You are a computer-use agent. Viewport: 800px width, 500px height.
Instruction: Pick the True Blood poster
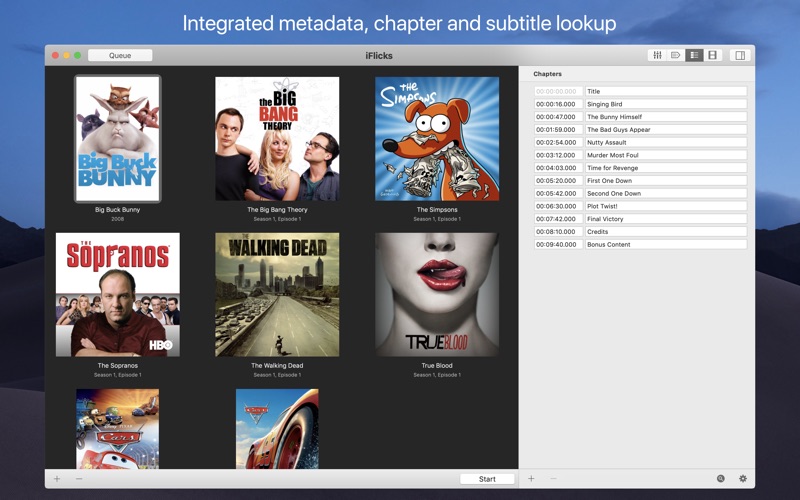click(x=437, y=294)
